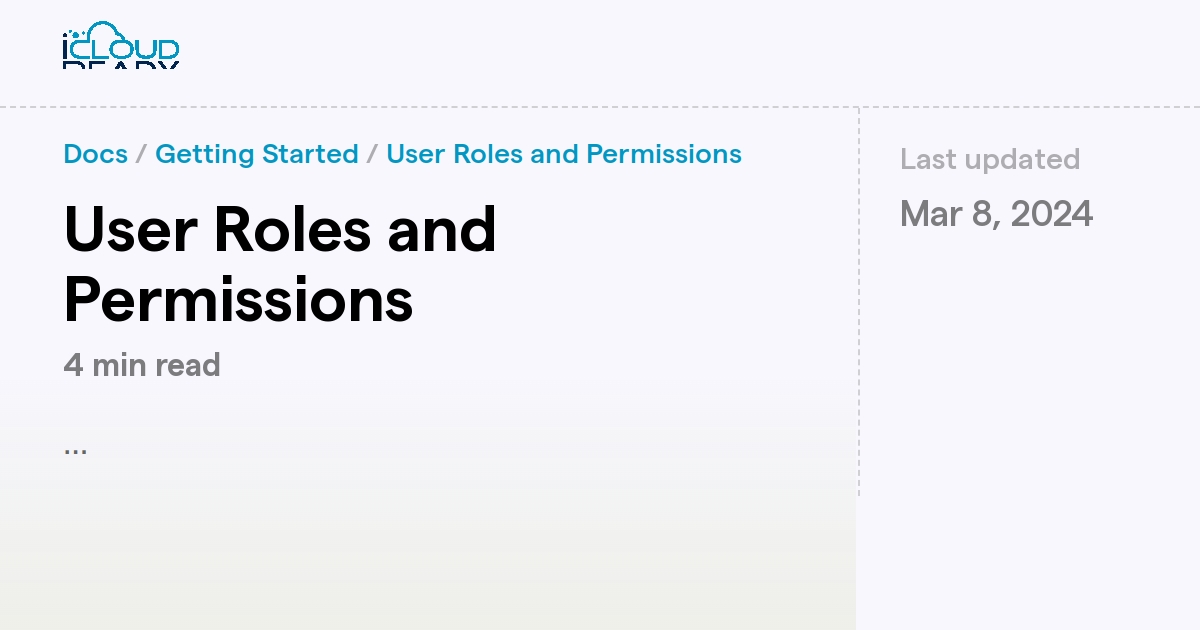Screen dimensions: 1200x630
Task: Select the 'User Roles and Permissions' breadcrumb
Action: pyautogui.click(x=563, y=154)
